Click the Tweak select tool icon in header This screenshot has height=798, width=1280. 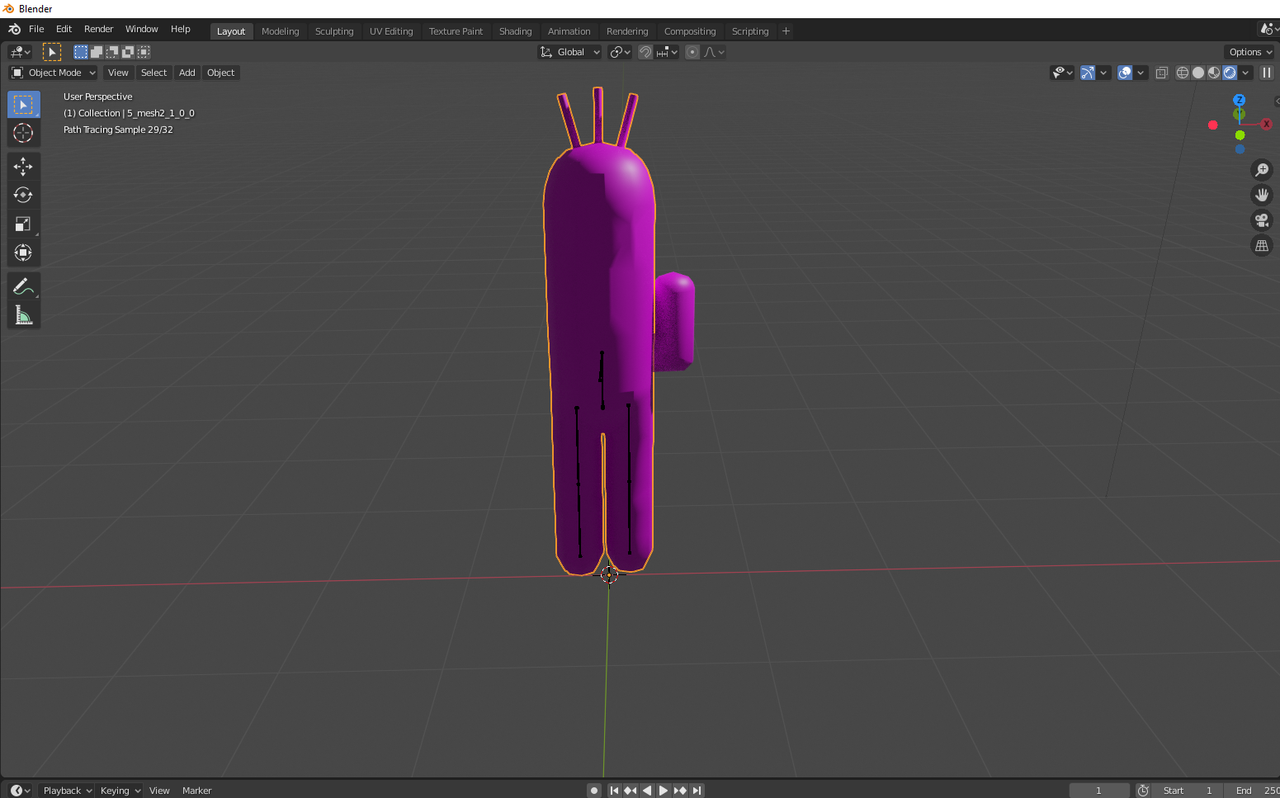click(x=52, y=52)
